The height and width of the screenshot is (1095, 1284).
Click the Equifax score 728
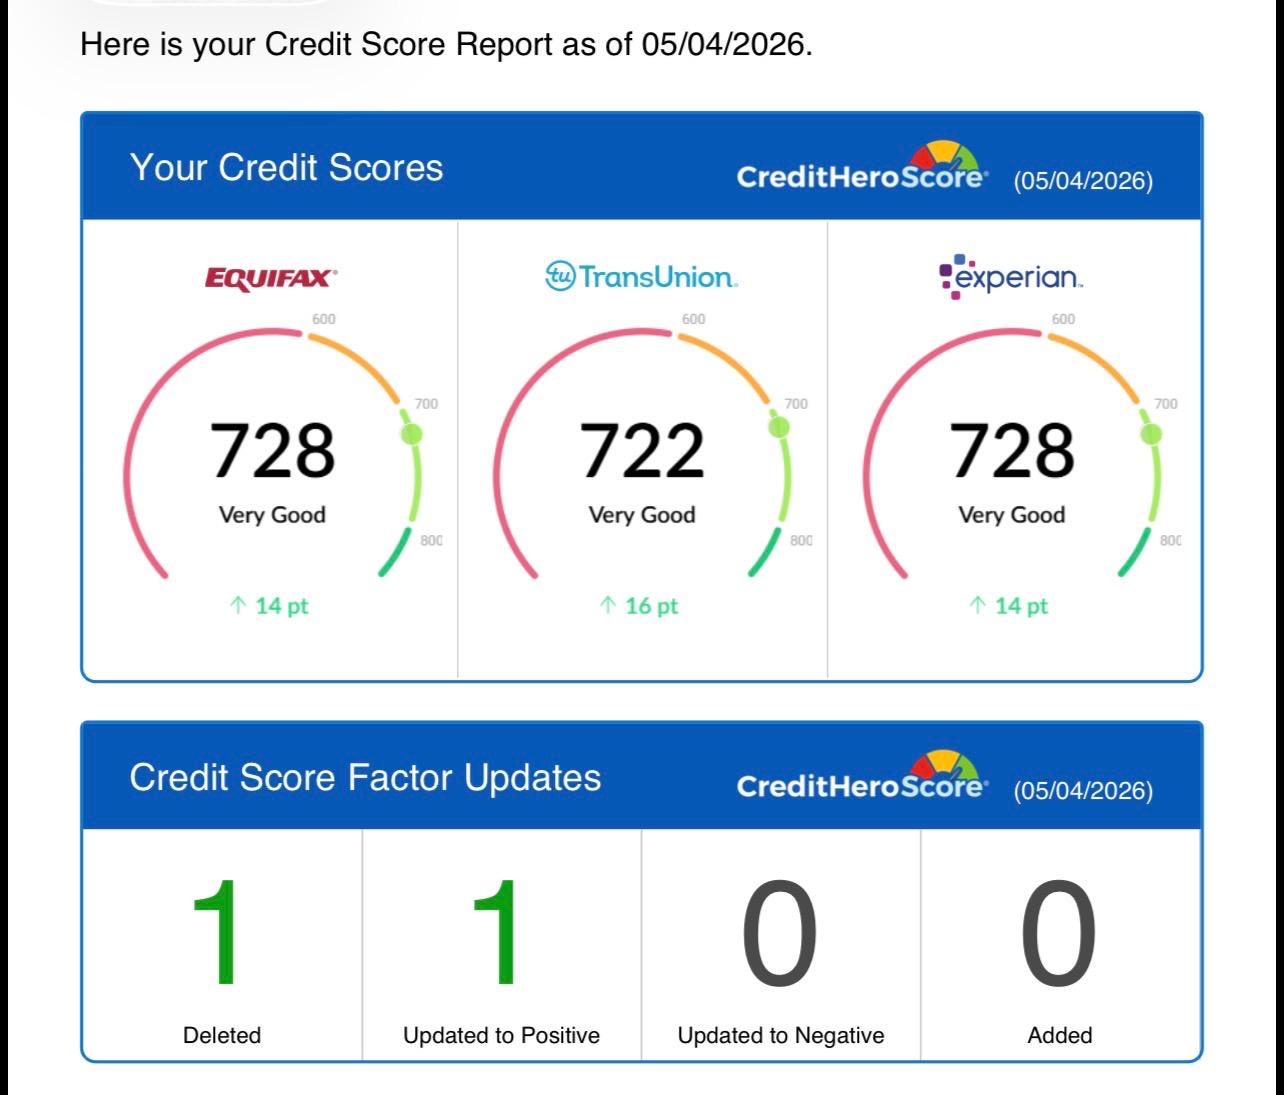(x=272, y=451)
